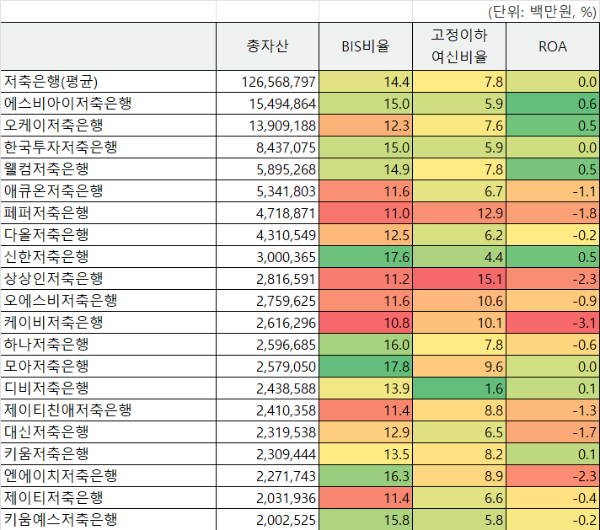The image size is (600, 530).
Task: Select the ROA cell -0.9
Action: click(x=553, y=300)
